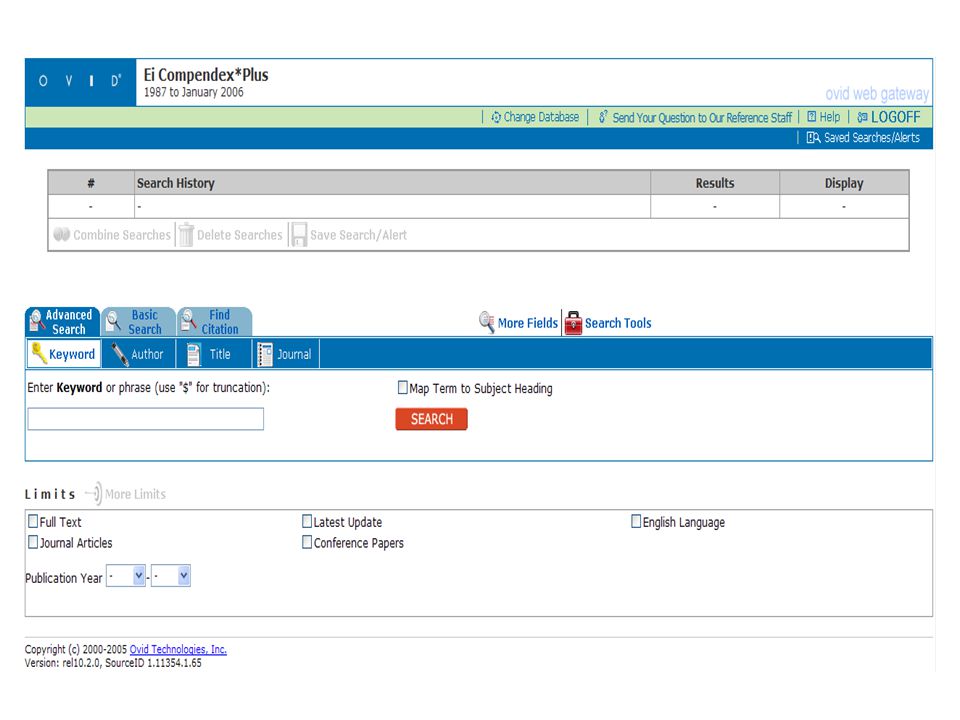Click the LOGOFF link
The width and height of the screenshot is (960, 720).
[895, 117]
